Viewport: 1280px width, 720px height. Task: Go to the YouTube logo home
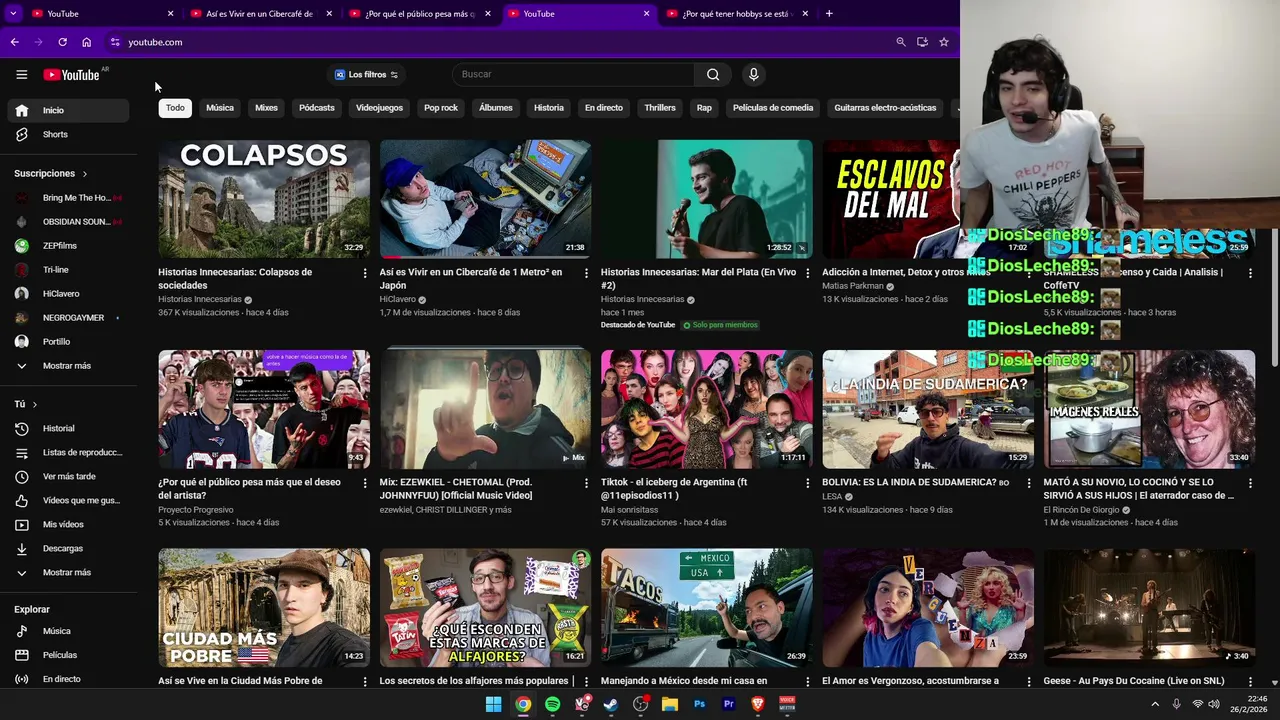pyautogui.click(x=71, y=74)
